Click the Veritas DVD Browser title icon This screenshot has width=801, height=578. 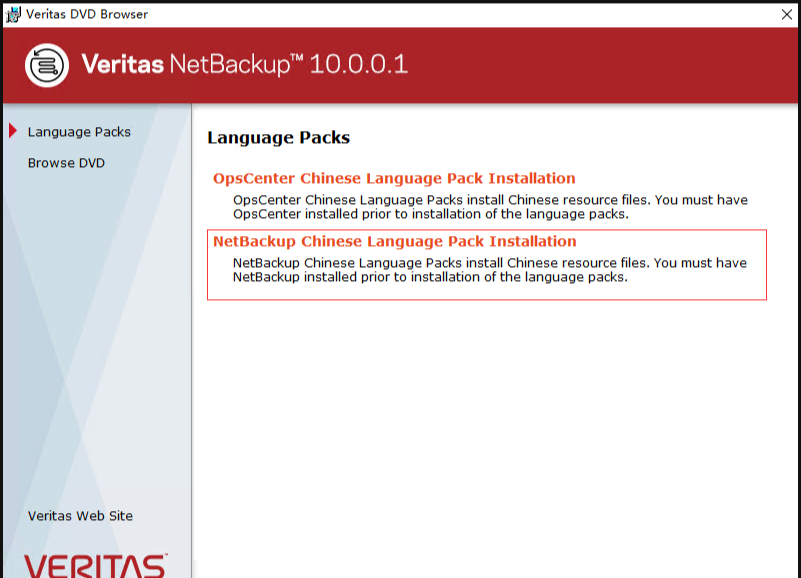[x=13, y=14]
